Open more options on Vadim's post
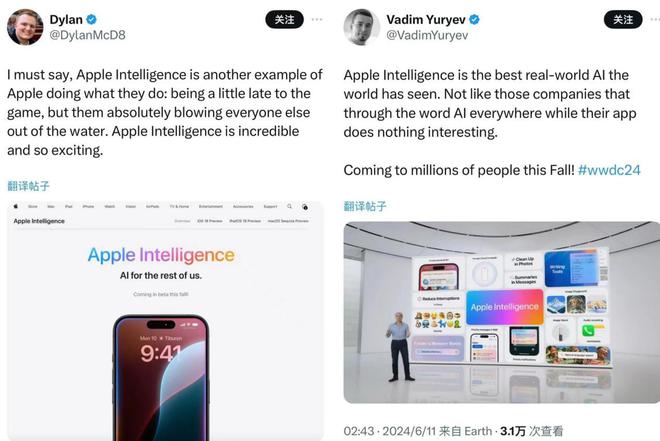 pyautogui.click(x=655, y=19)
